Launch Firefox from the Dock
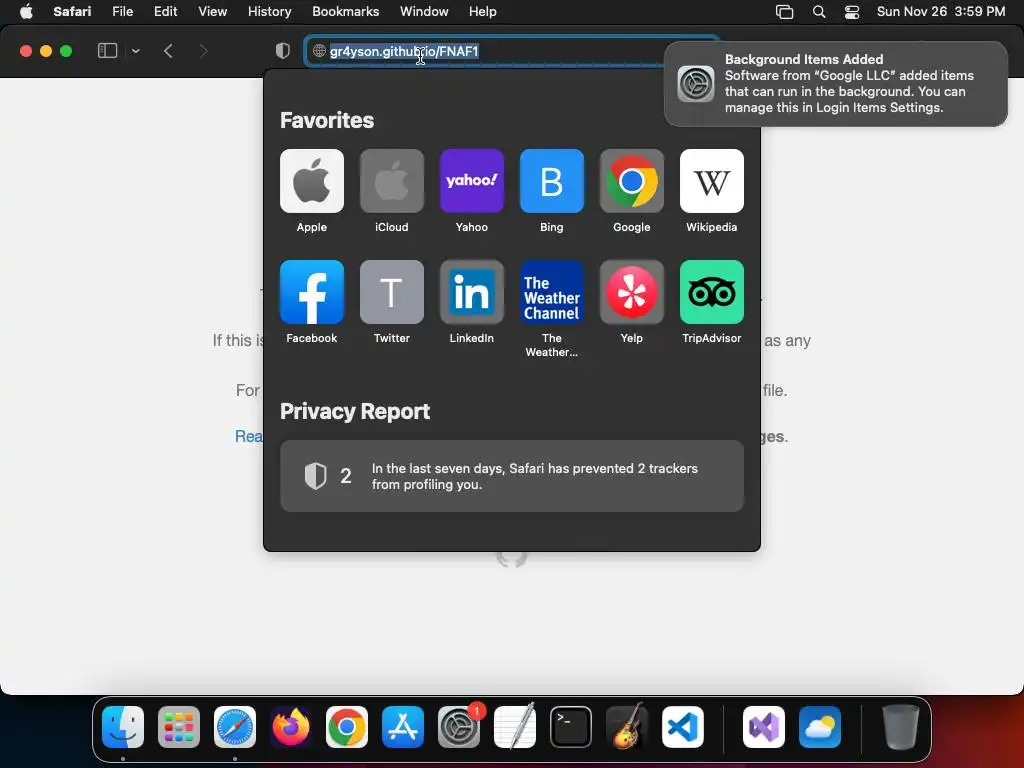Viewport: 1024px width, 768px height. 291,727
